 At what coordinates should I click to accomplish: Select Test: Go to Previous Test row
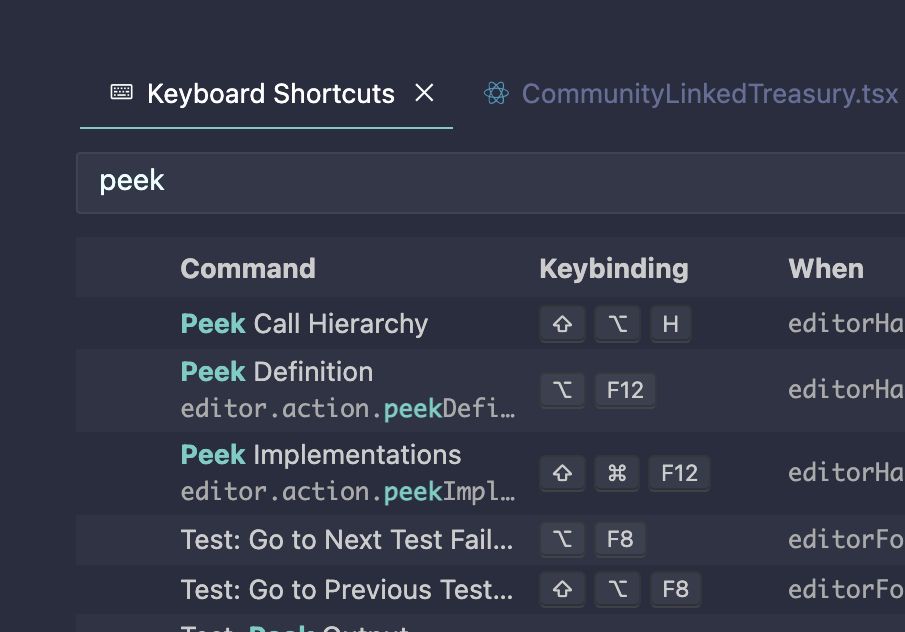point(491,589)
